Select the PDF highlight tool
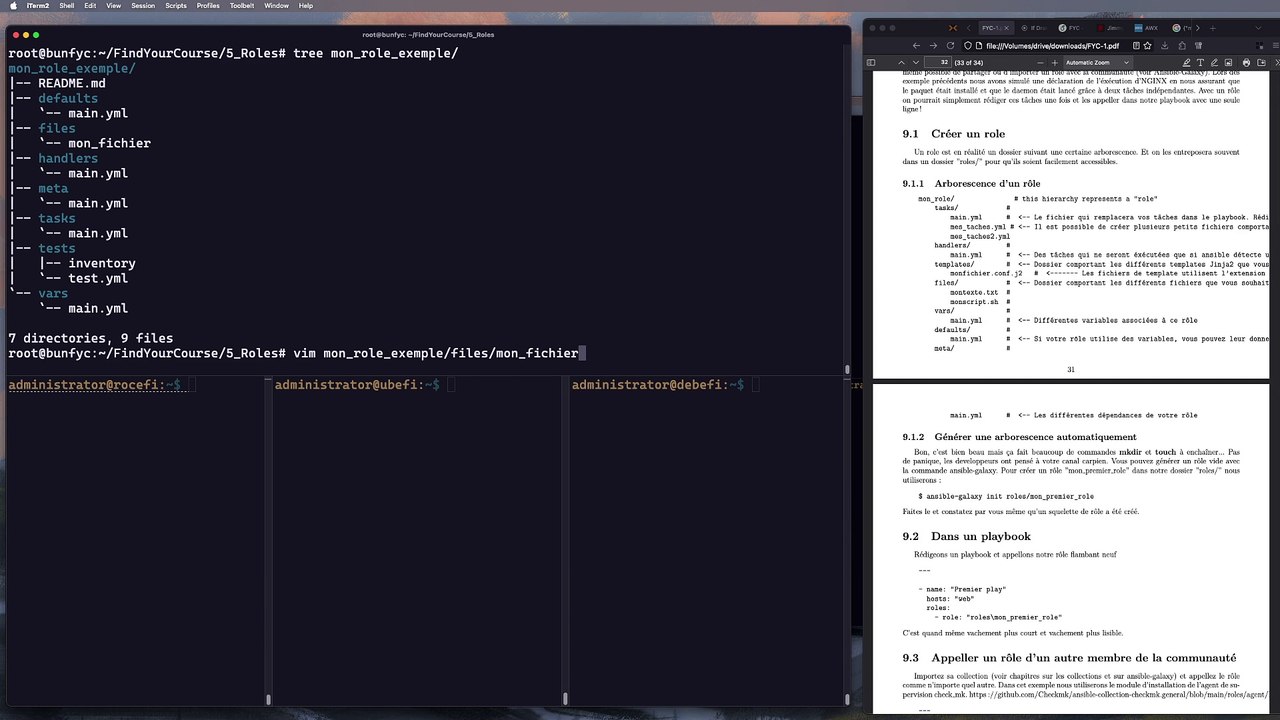The image size is (1280, 720). point(1186,62)
